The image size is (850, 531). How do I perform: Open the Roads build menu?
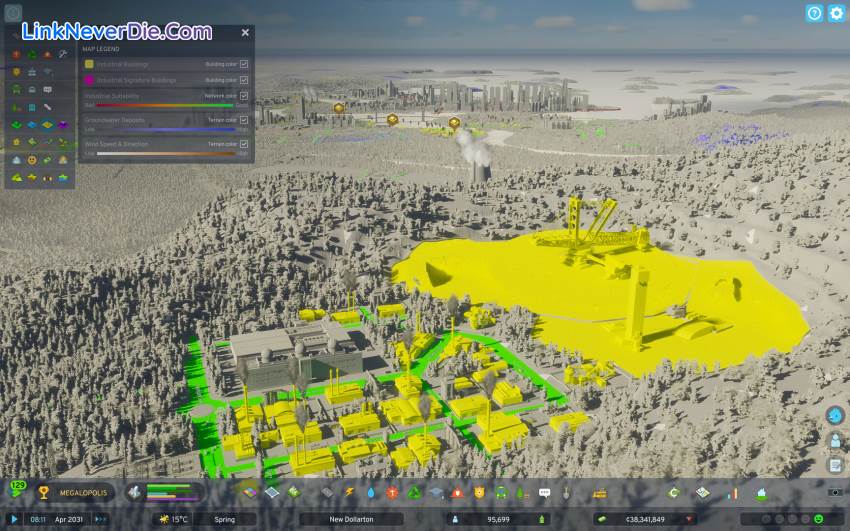tap(328, 493)
